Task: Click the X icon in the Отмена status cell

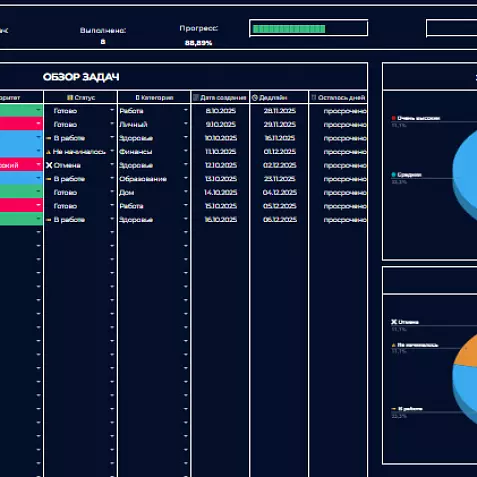Action: click(49, 165)
